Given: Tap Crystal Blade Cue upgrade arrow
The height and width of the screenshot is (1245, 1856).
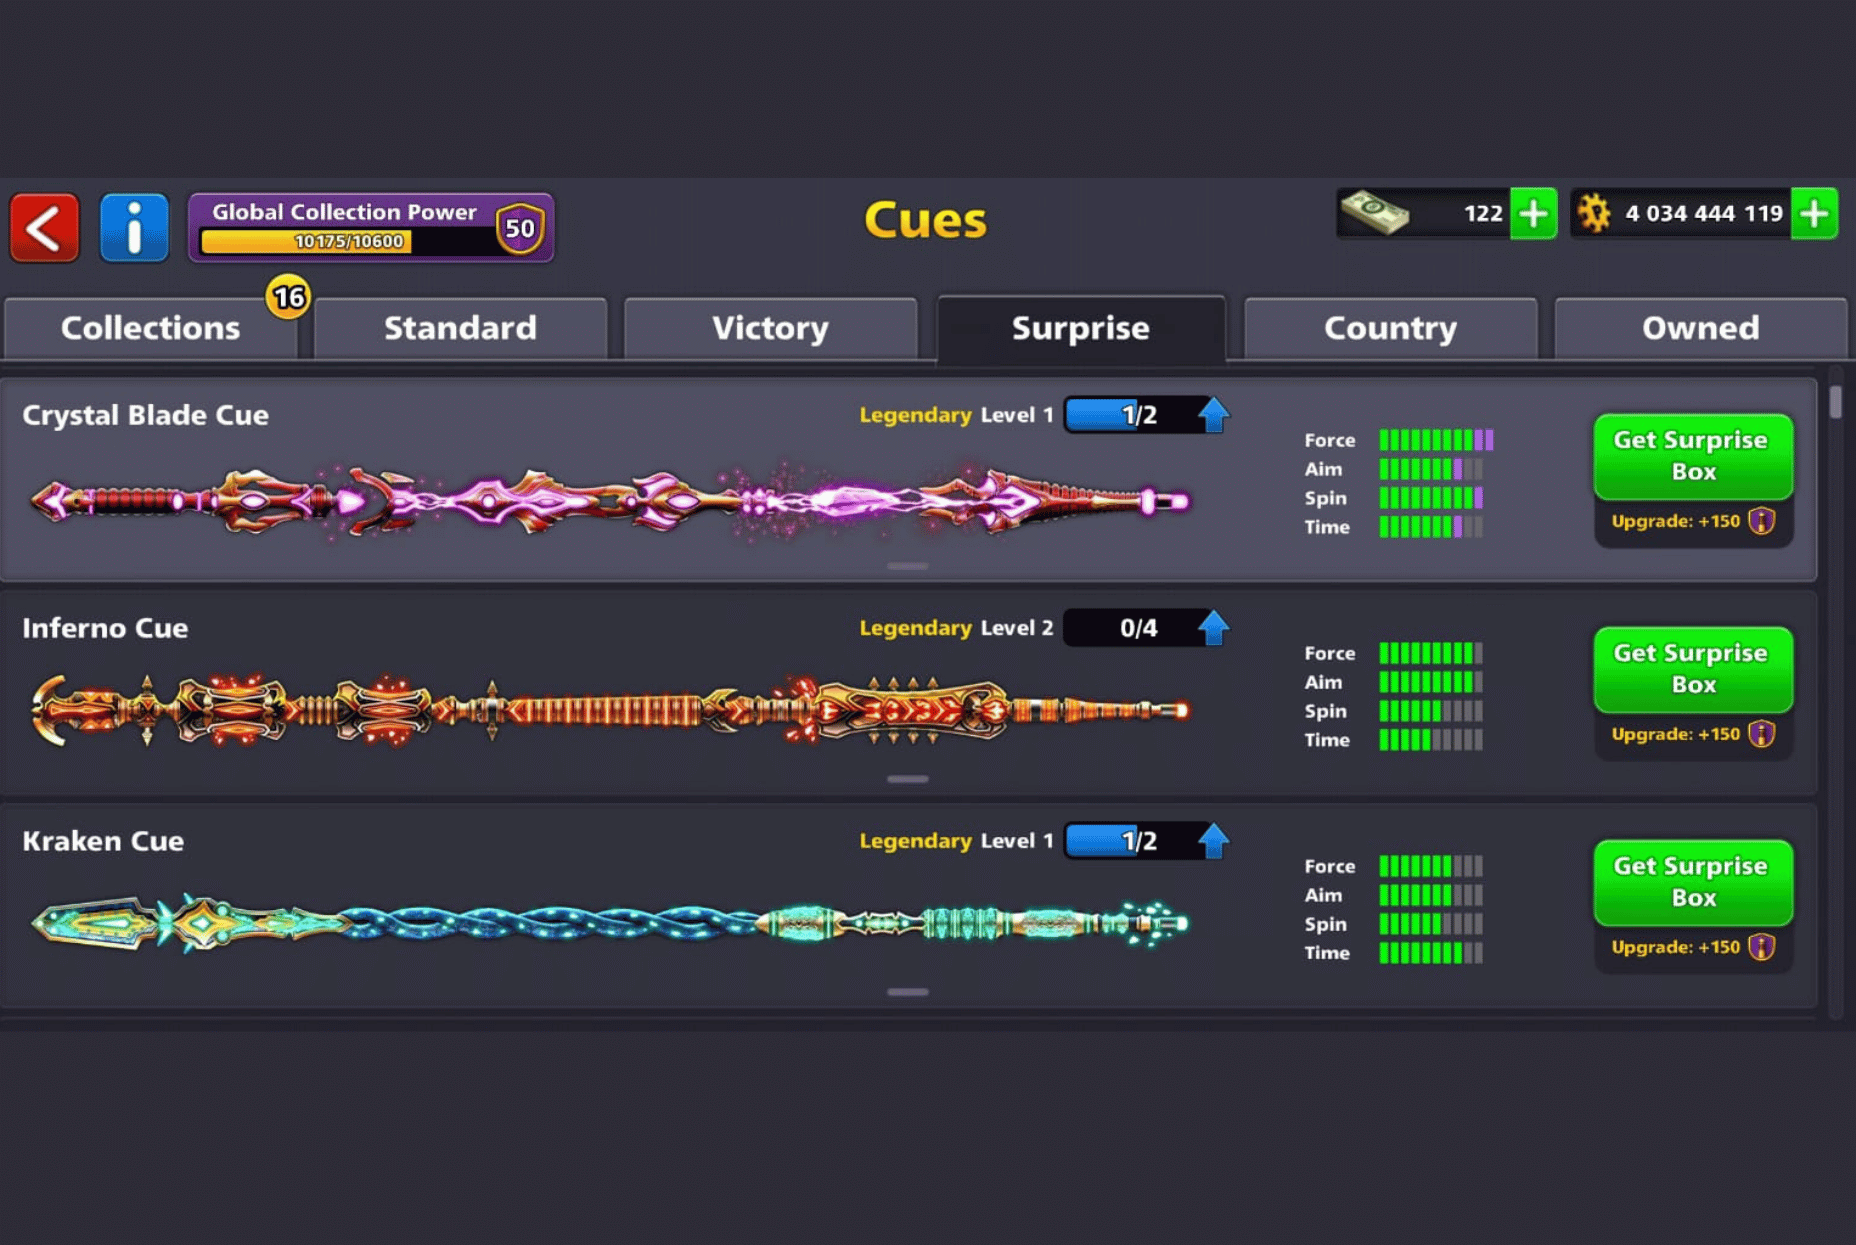Looking at the screenshot, I should pos(1214,414).
